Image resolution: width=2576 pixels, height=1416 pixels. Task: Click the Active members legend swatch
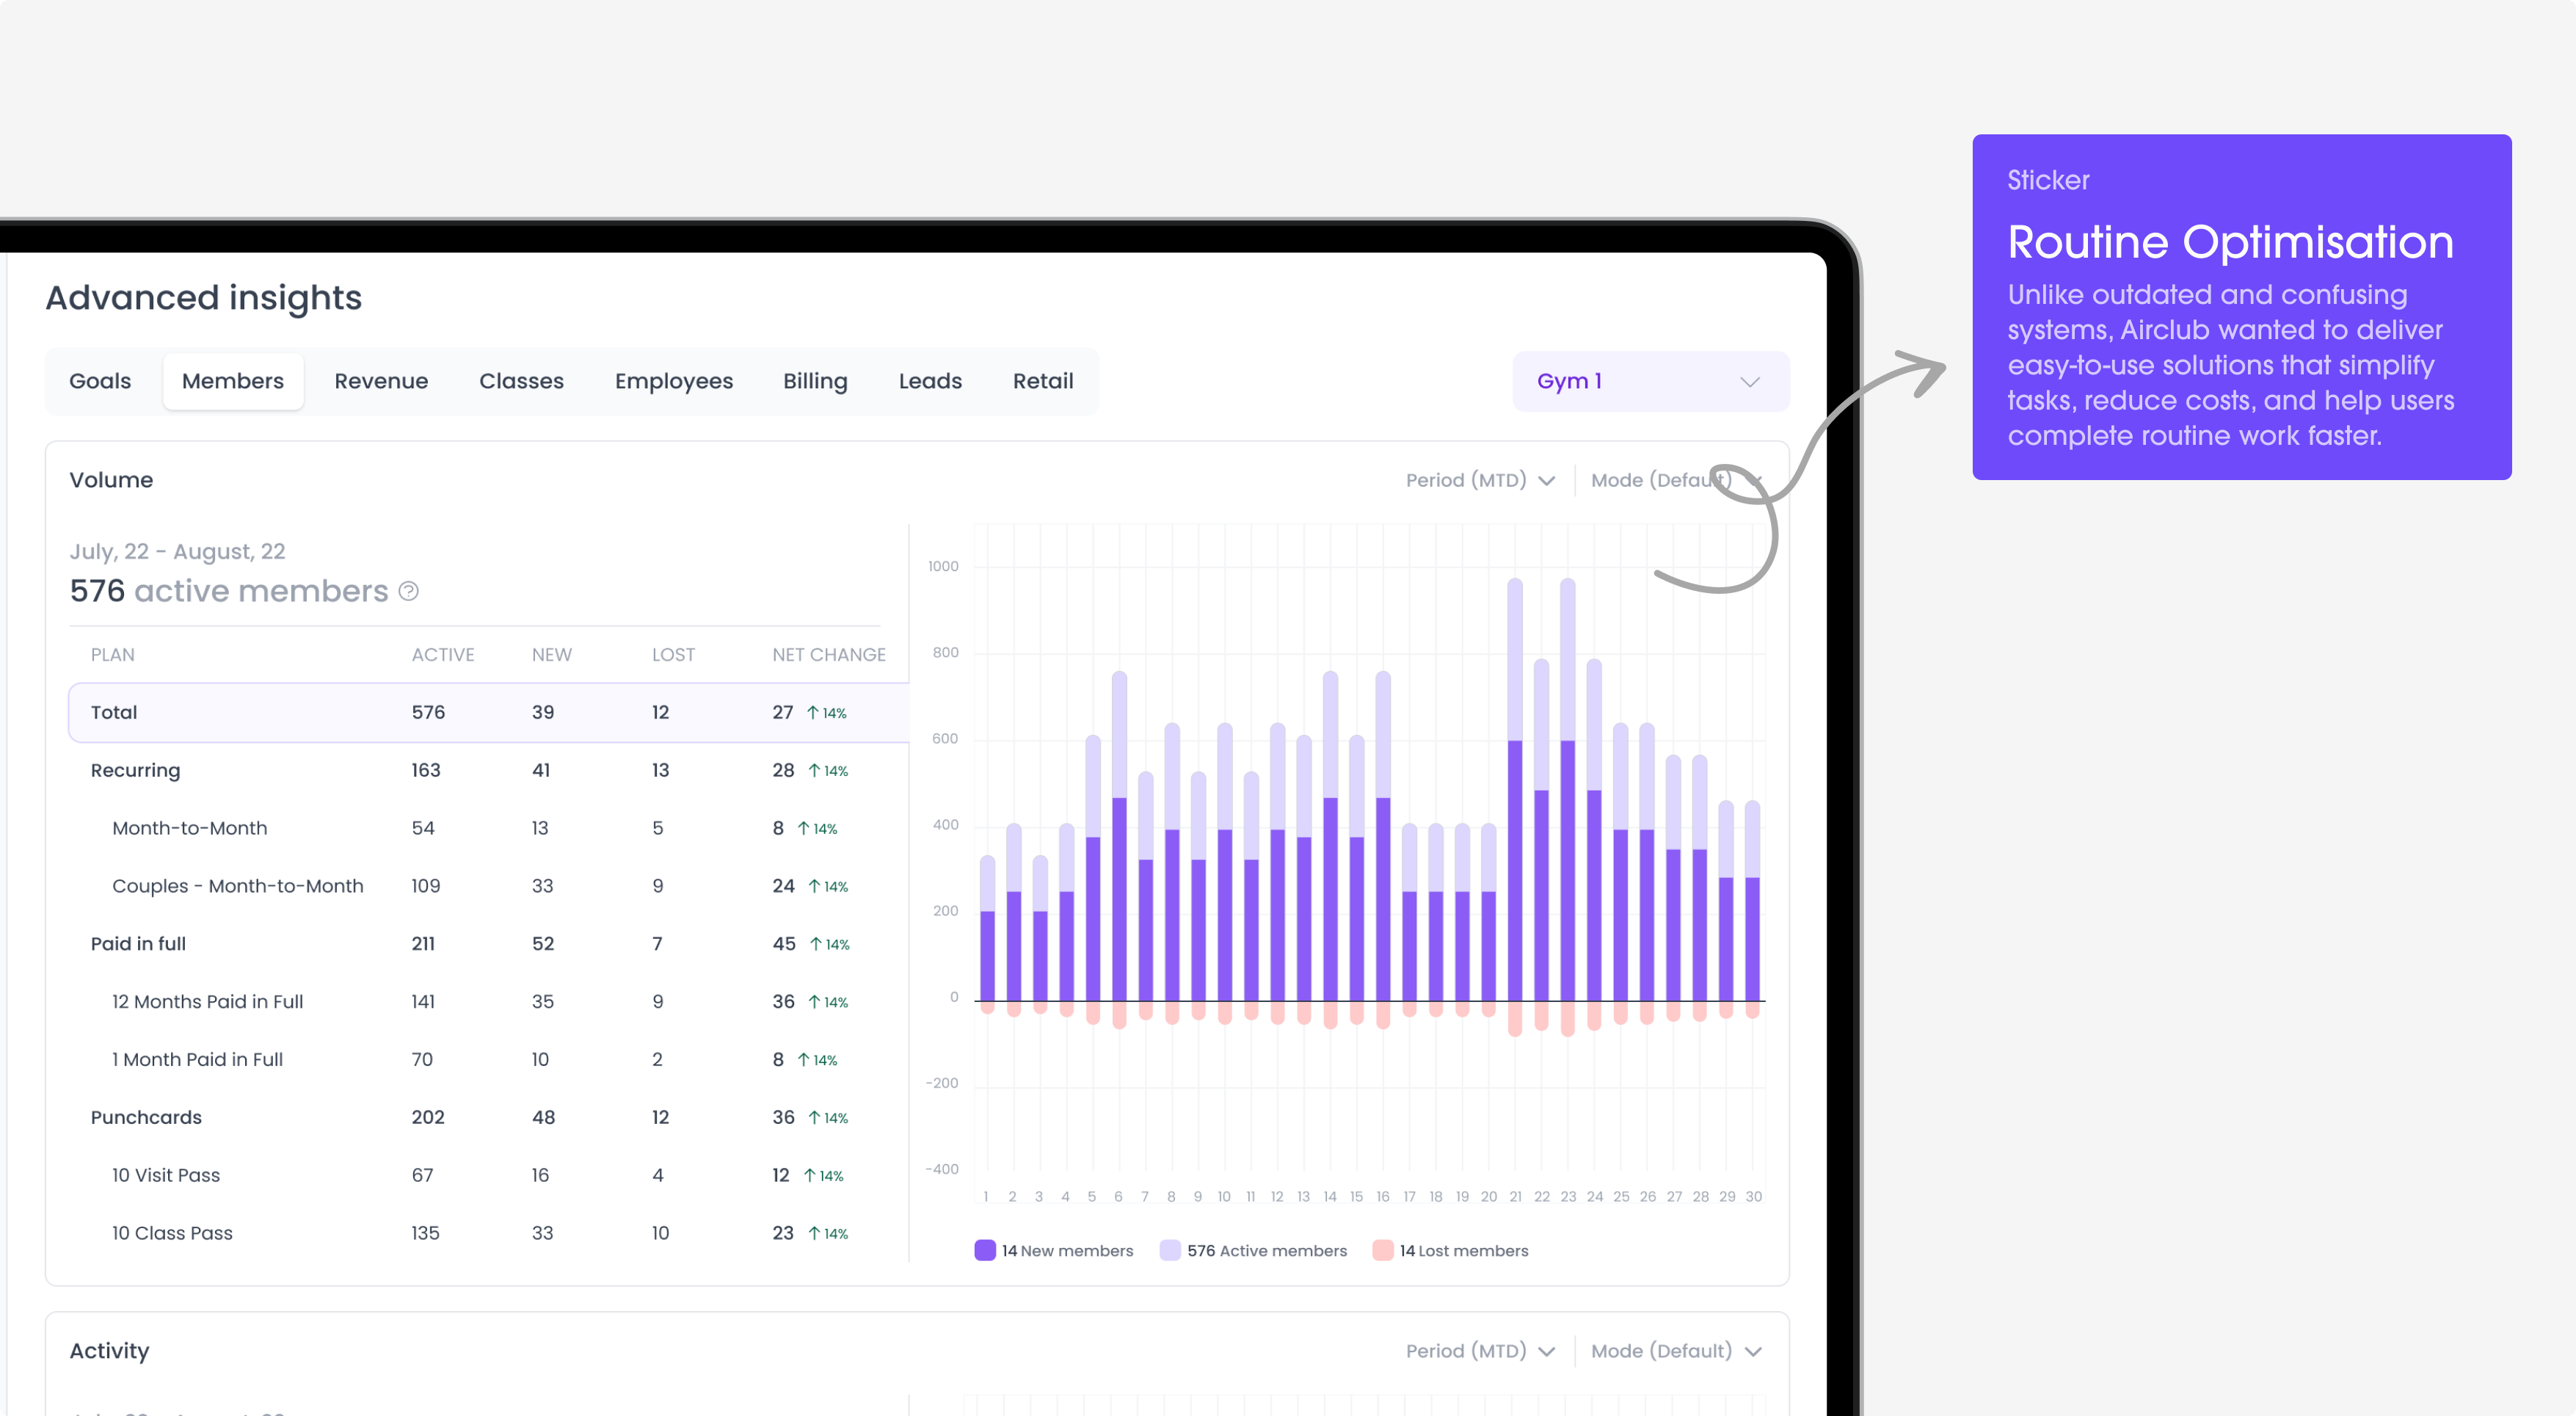pos(1169,1250)
